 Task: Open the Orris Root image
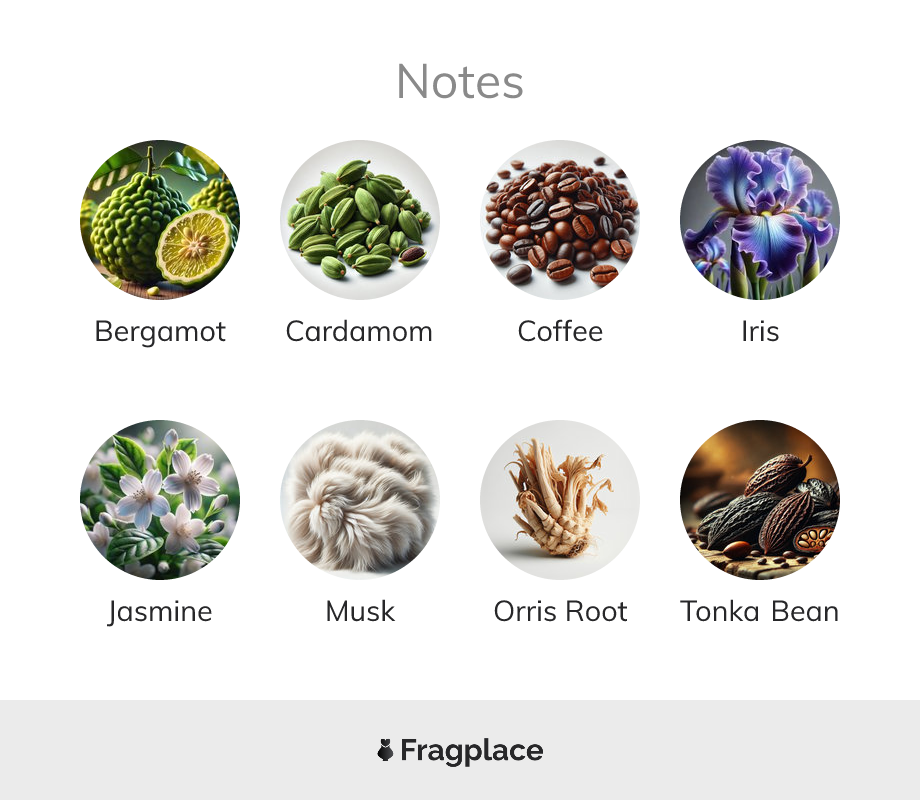click(560, 499)
